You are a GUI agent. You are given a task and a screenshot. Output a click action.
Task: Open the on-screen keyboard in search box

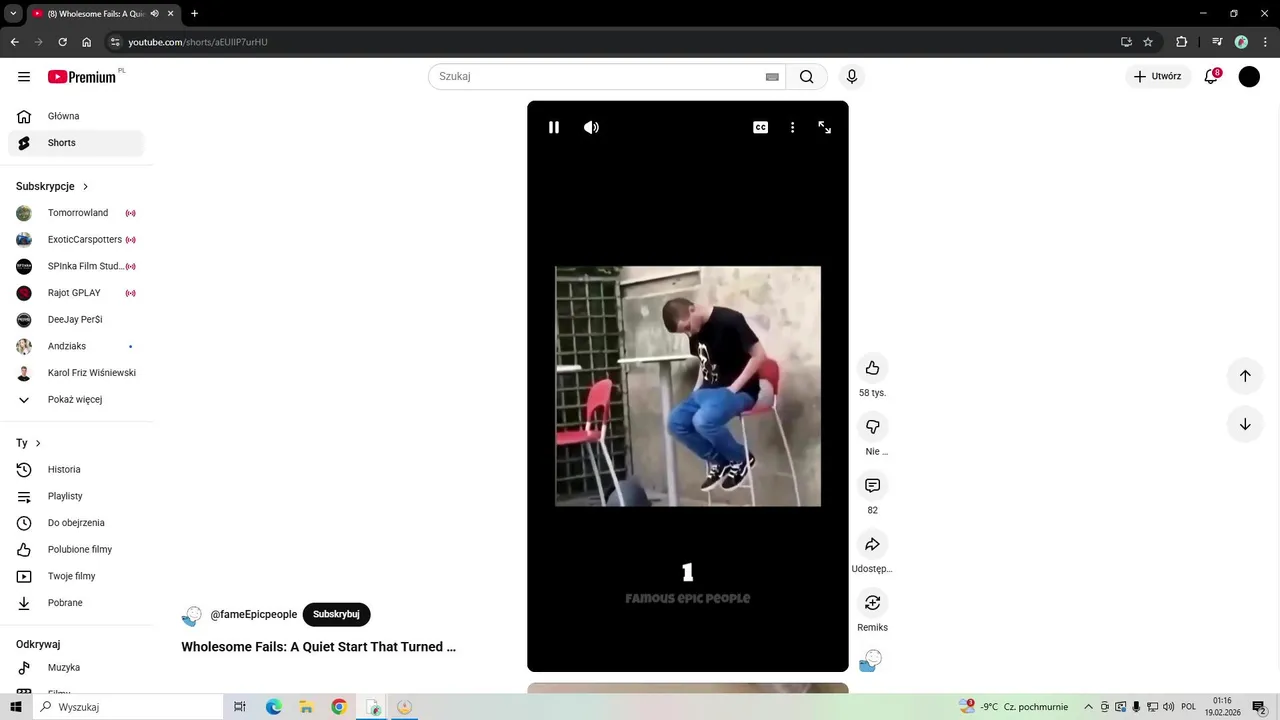coord(772,77)
